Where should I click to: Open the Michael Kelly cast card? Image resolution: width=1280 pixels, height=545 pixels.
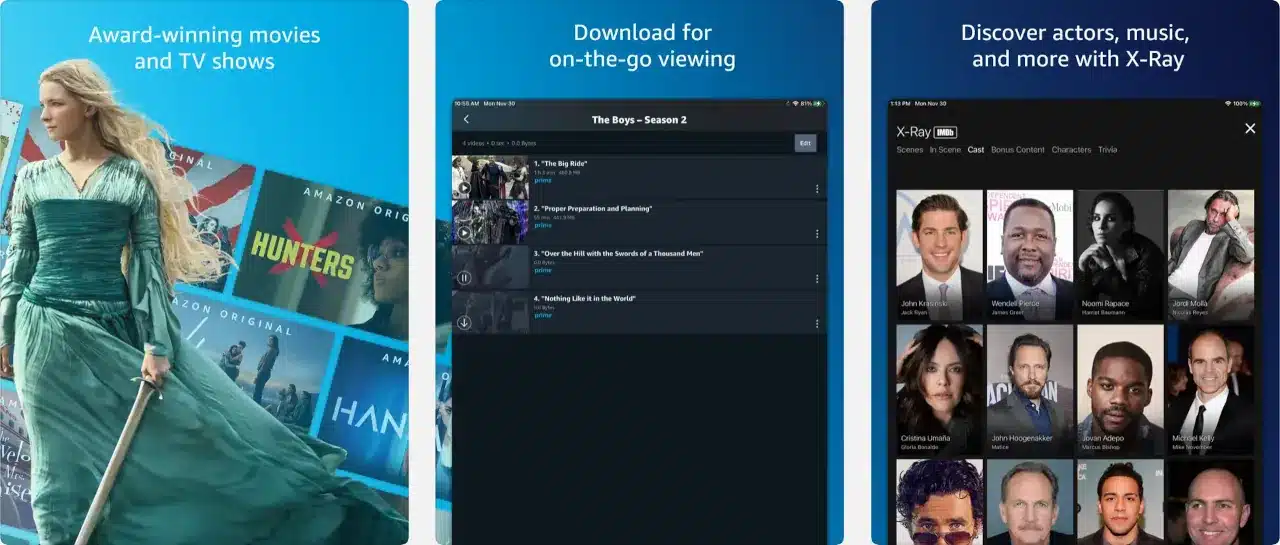click(x=1211, y=390)
